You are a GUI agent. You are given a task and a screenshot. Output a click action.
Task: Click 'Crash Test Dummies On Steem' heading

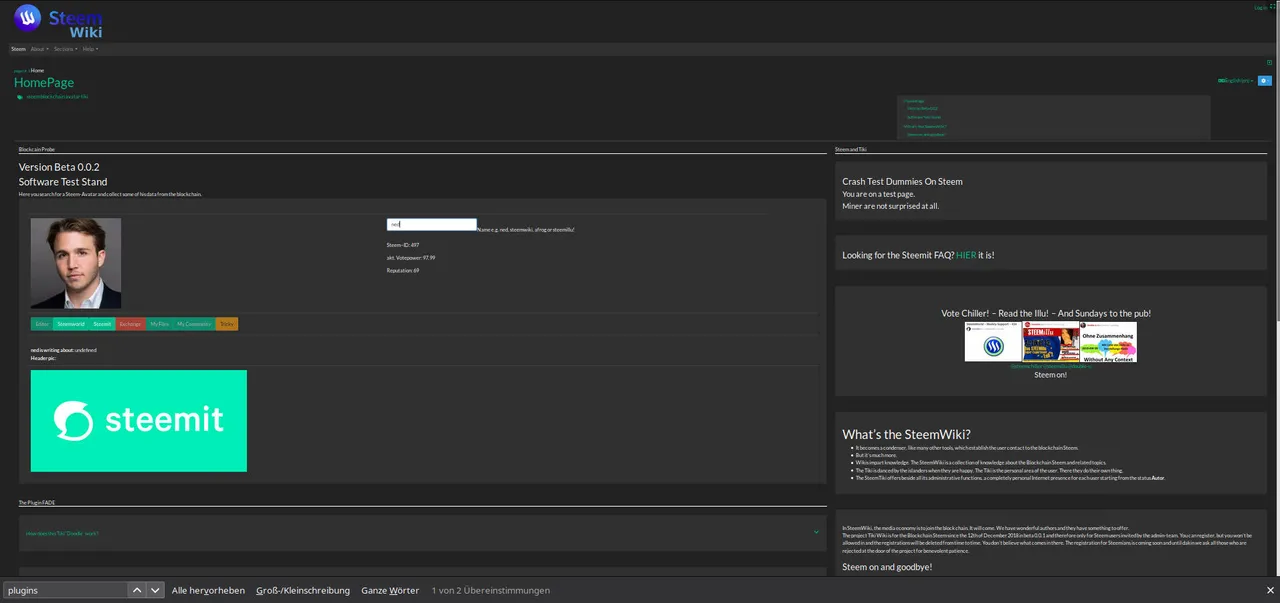902,181
